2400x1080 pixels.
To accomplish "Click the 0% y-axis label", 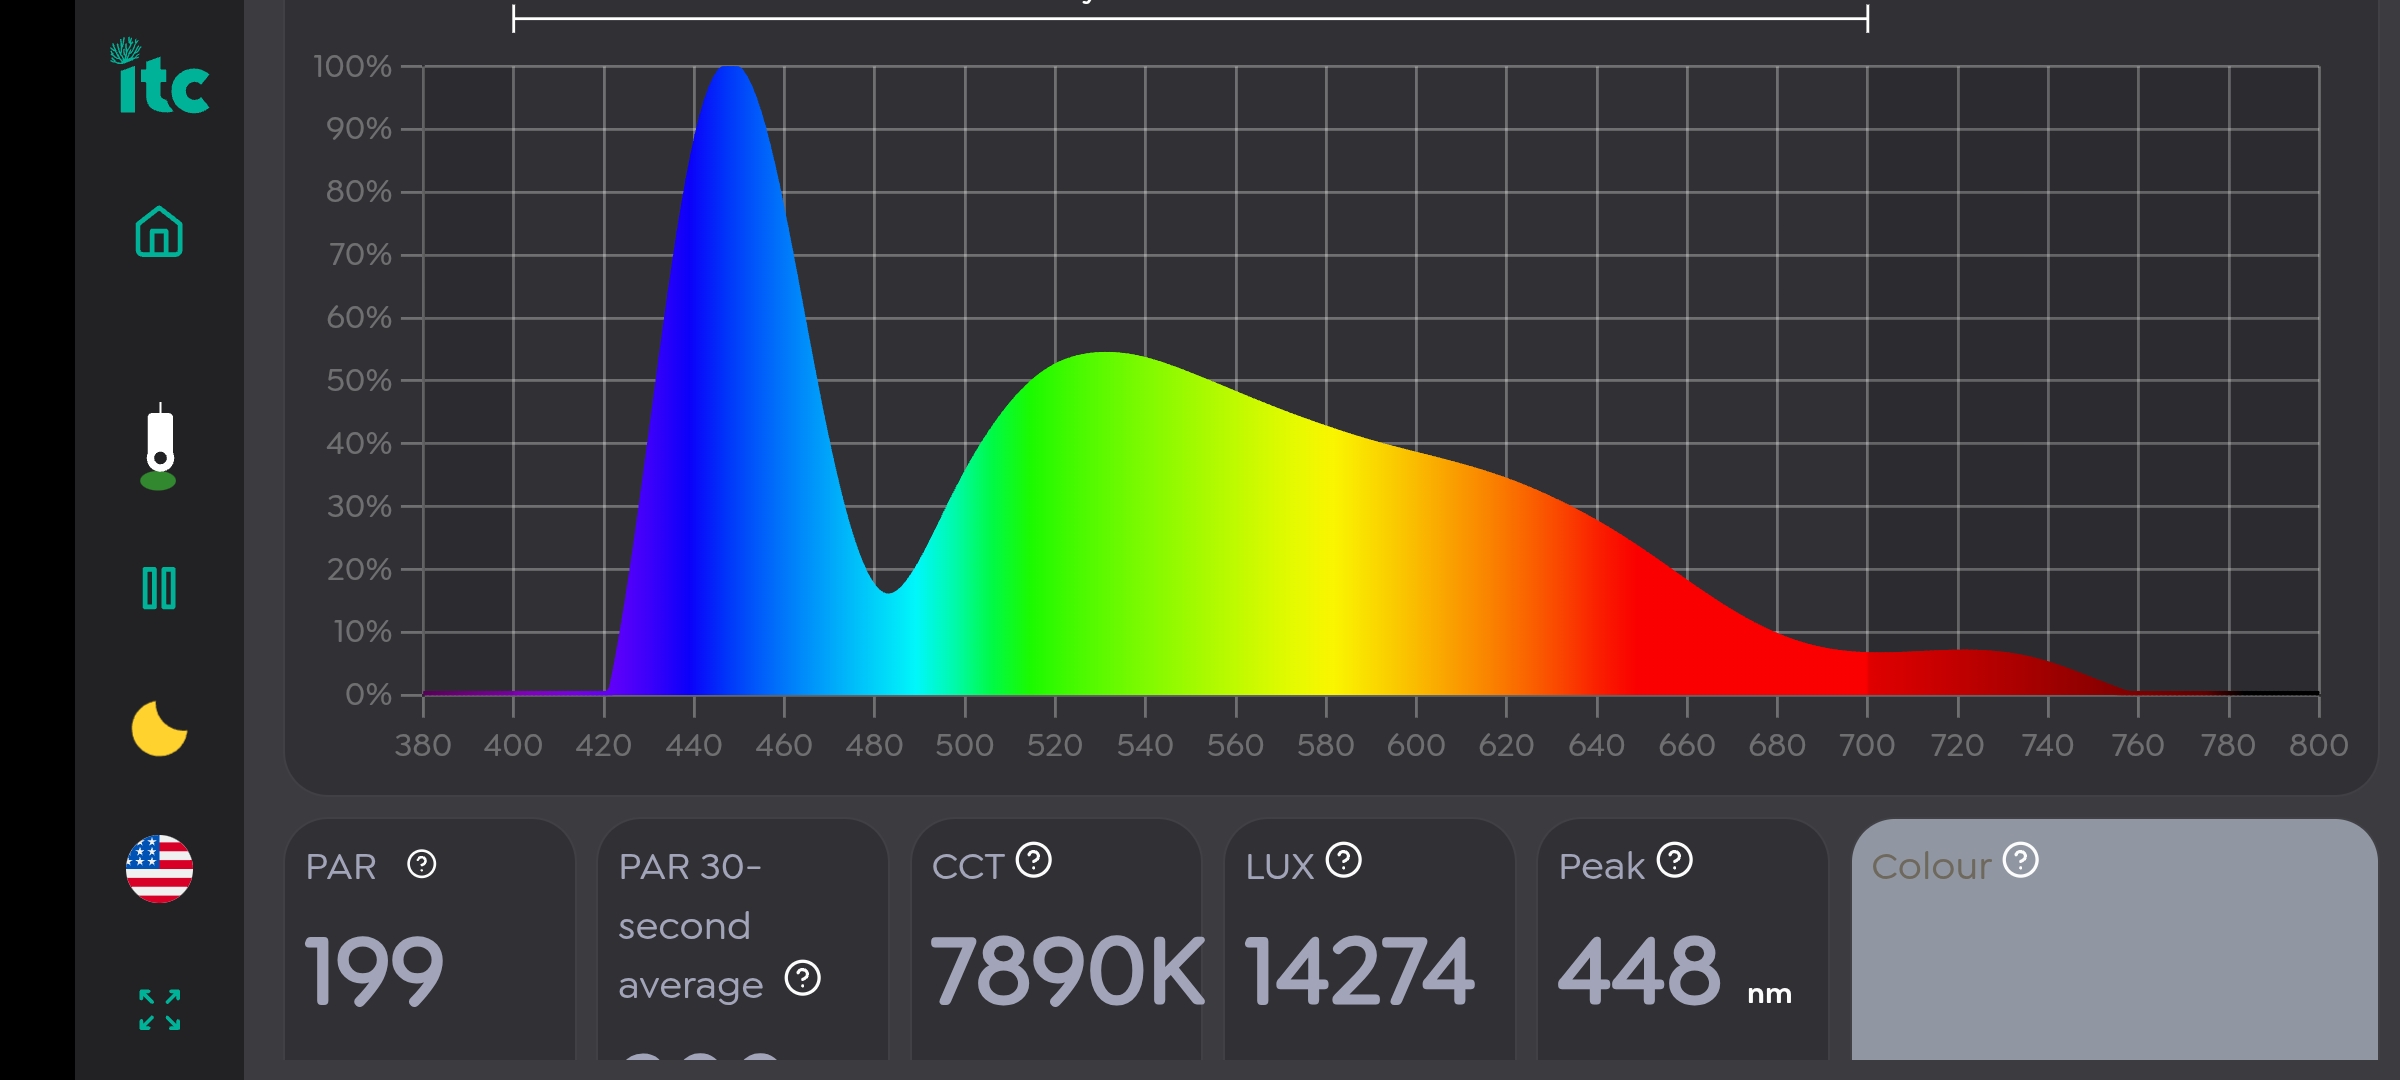I will click(368, 694).
